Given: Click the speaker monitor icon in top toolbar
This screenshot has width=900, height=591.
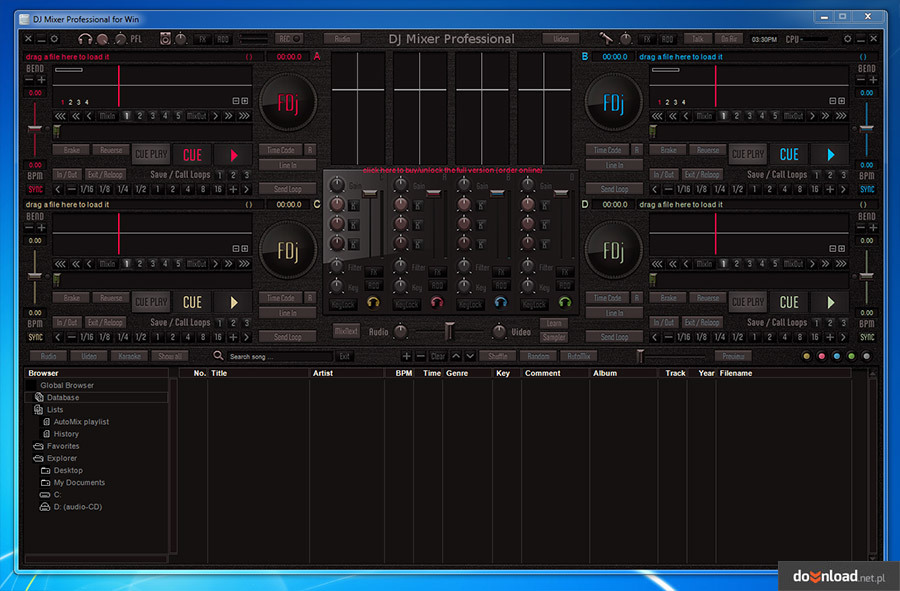Looking at the screenshot, I should (165, 38).
